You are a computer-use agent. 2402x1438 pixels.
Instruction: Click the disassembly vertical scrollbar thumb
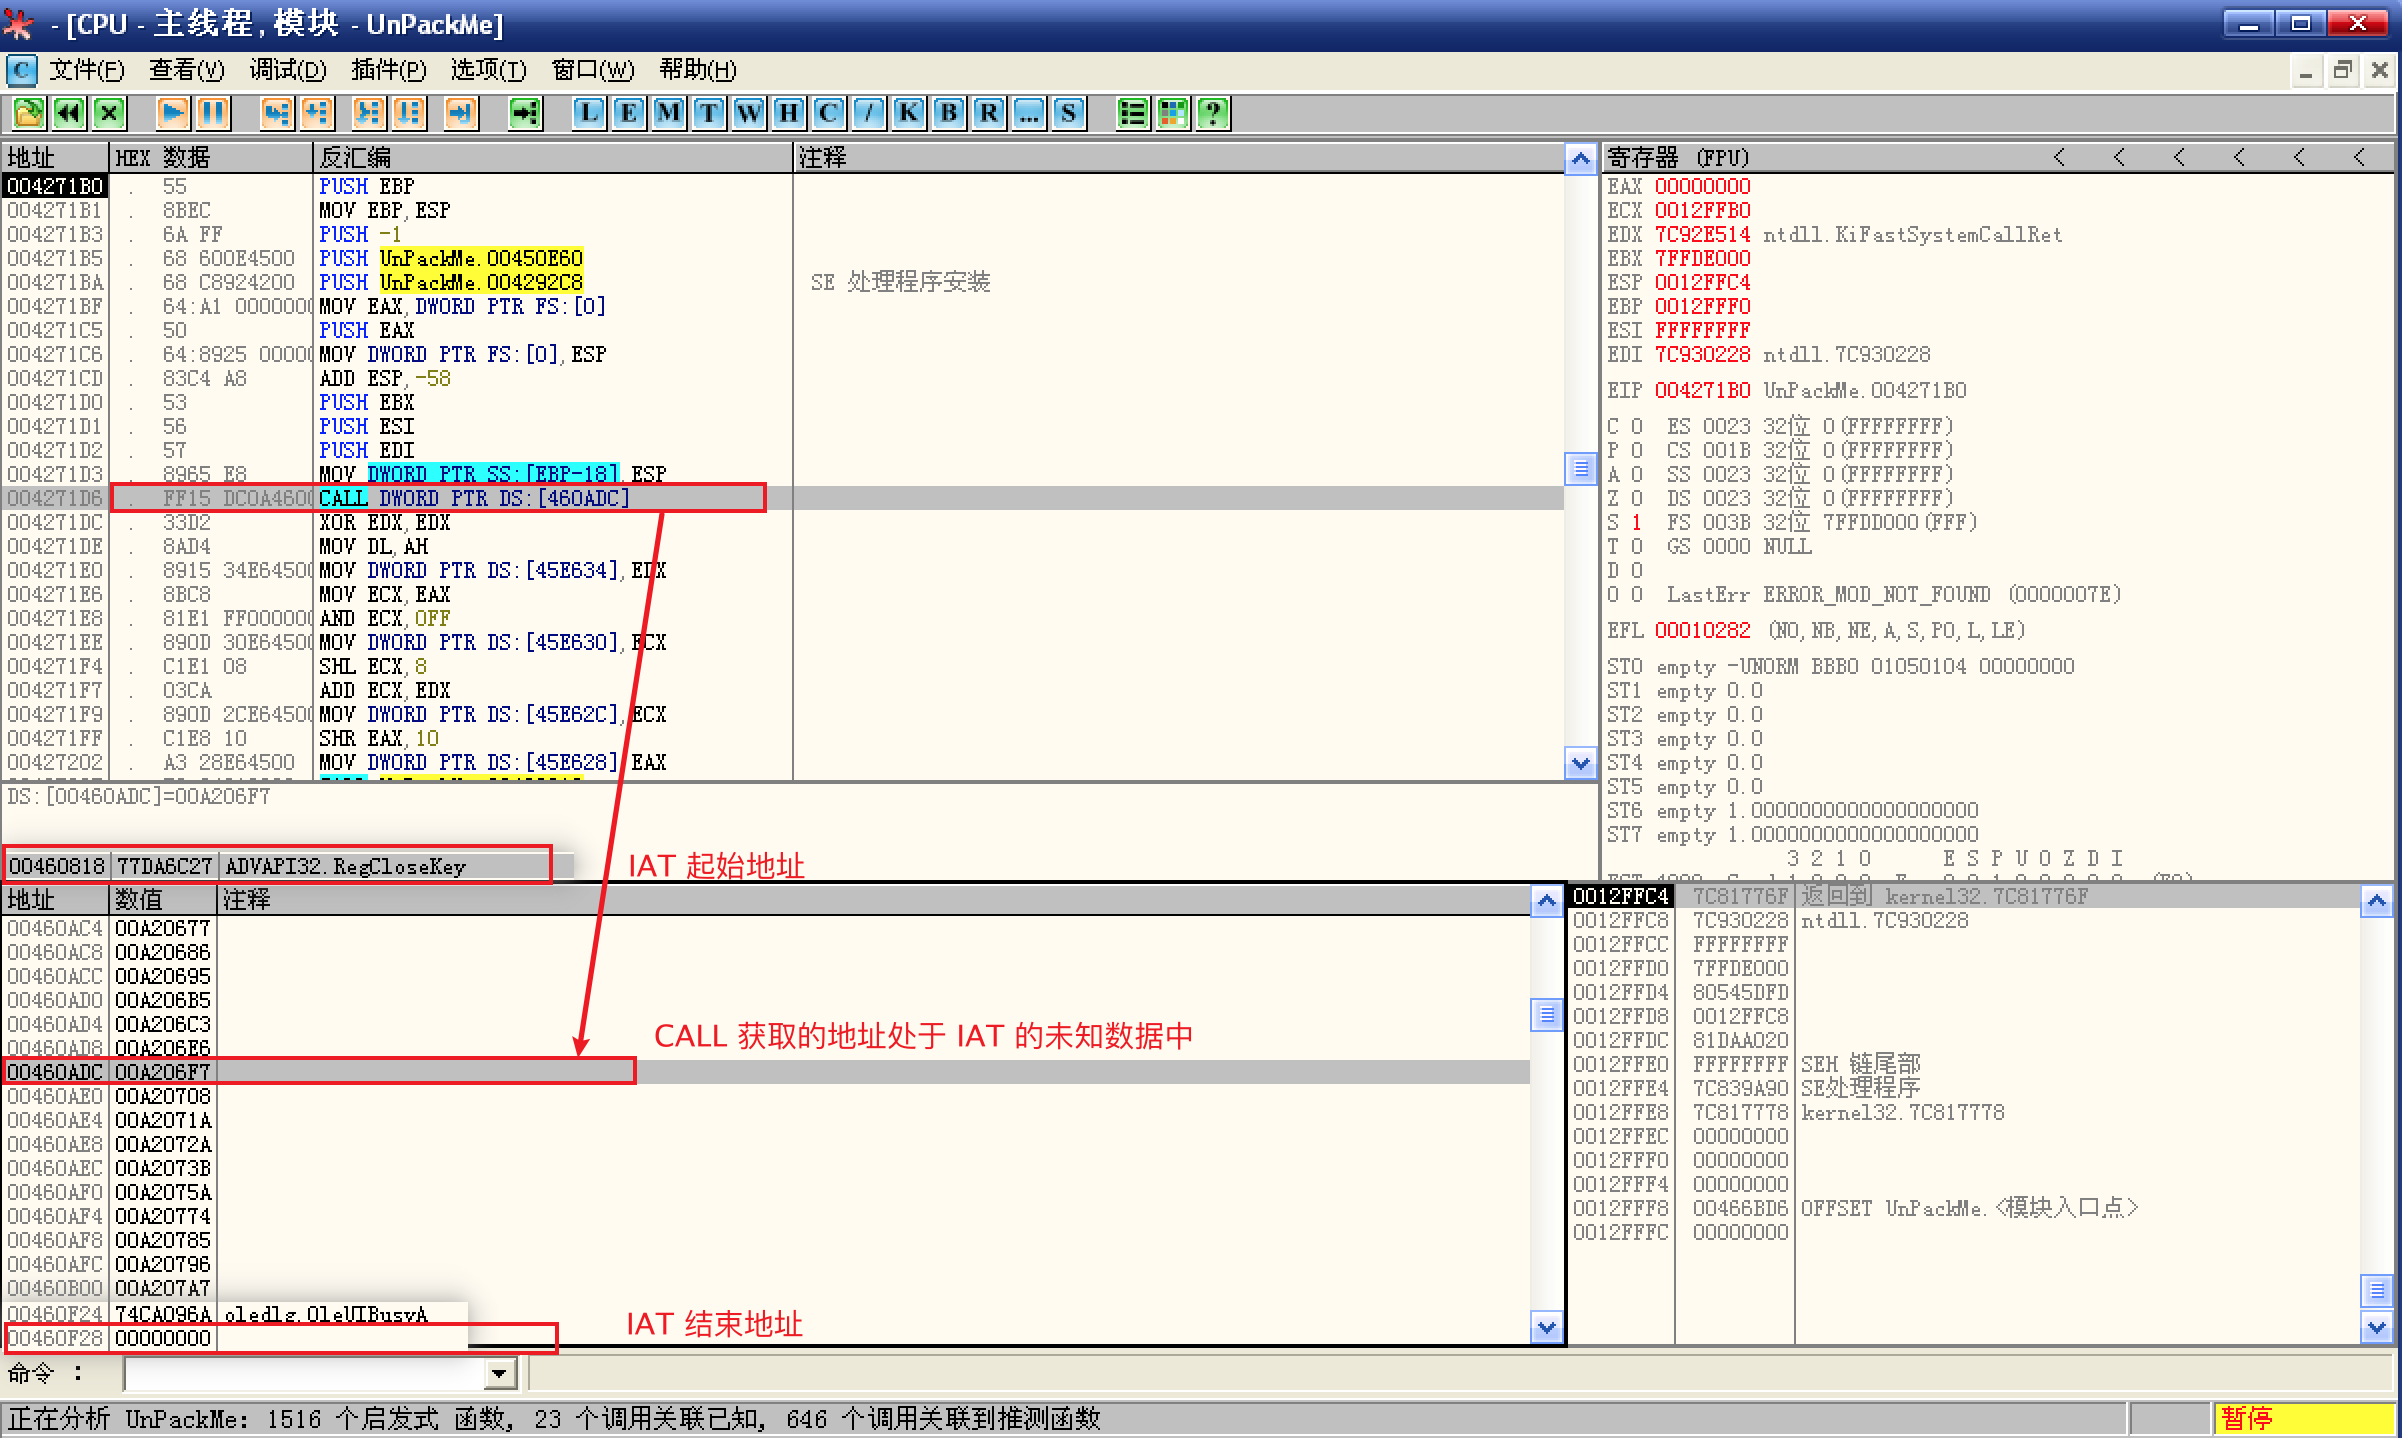tap(1580, 468)
